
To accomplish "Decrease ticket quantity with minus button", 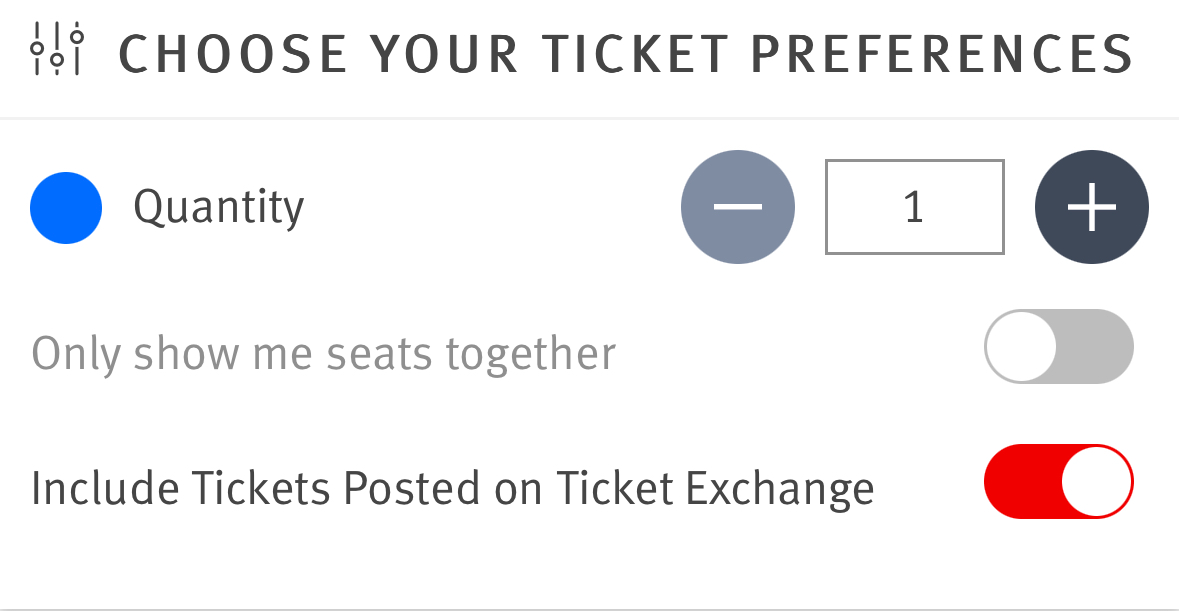I will 738,207.
